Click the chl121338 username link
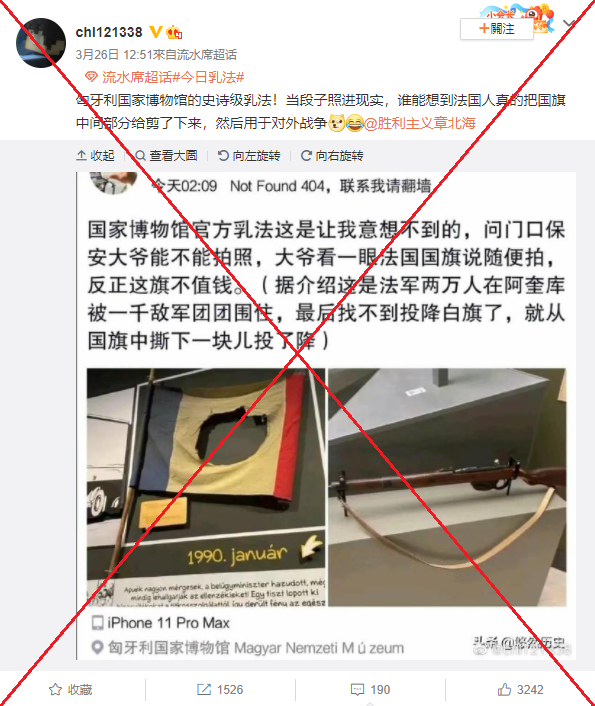 click(x=109, y=32)
